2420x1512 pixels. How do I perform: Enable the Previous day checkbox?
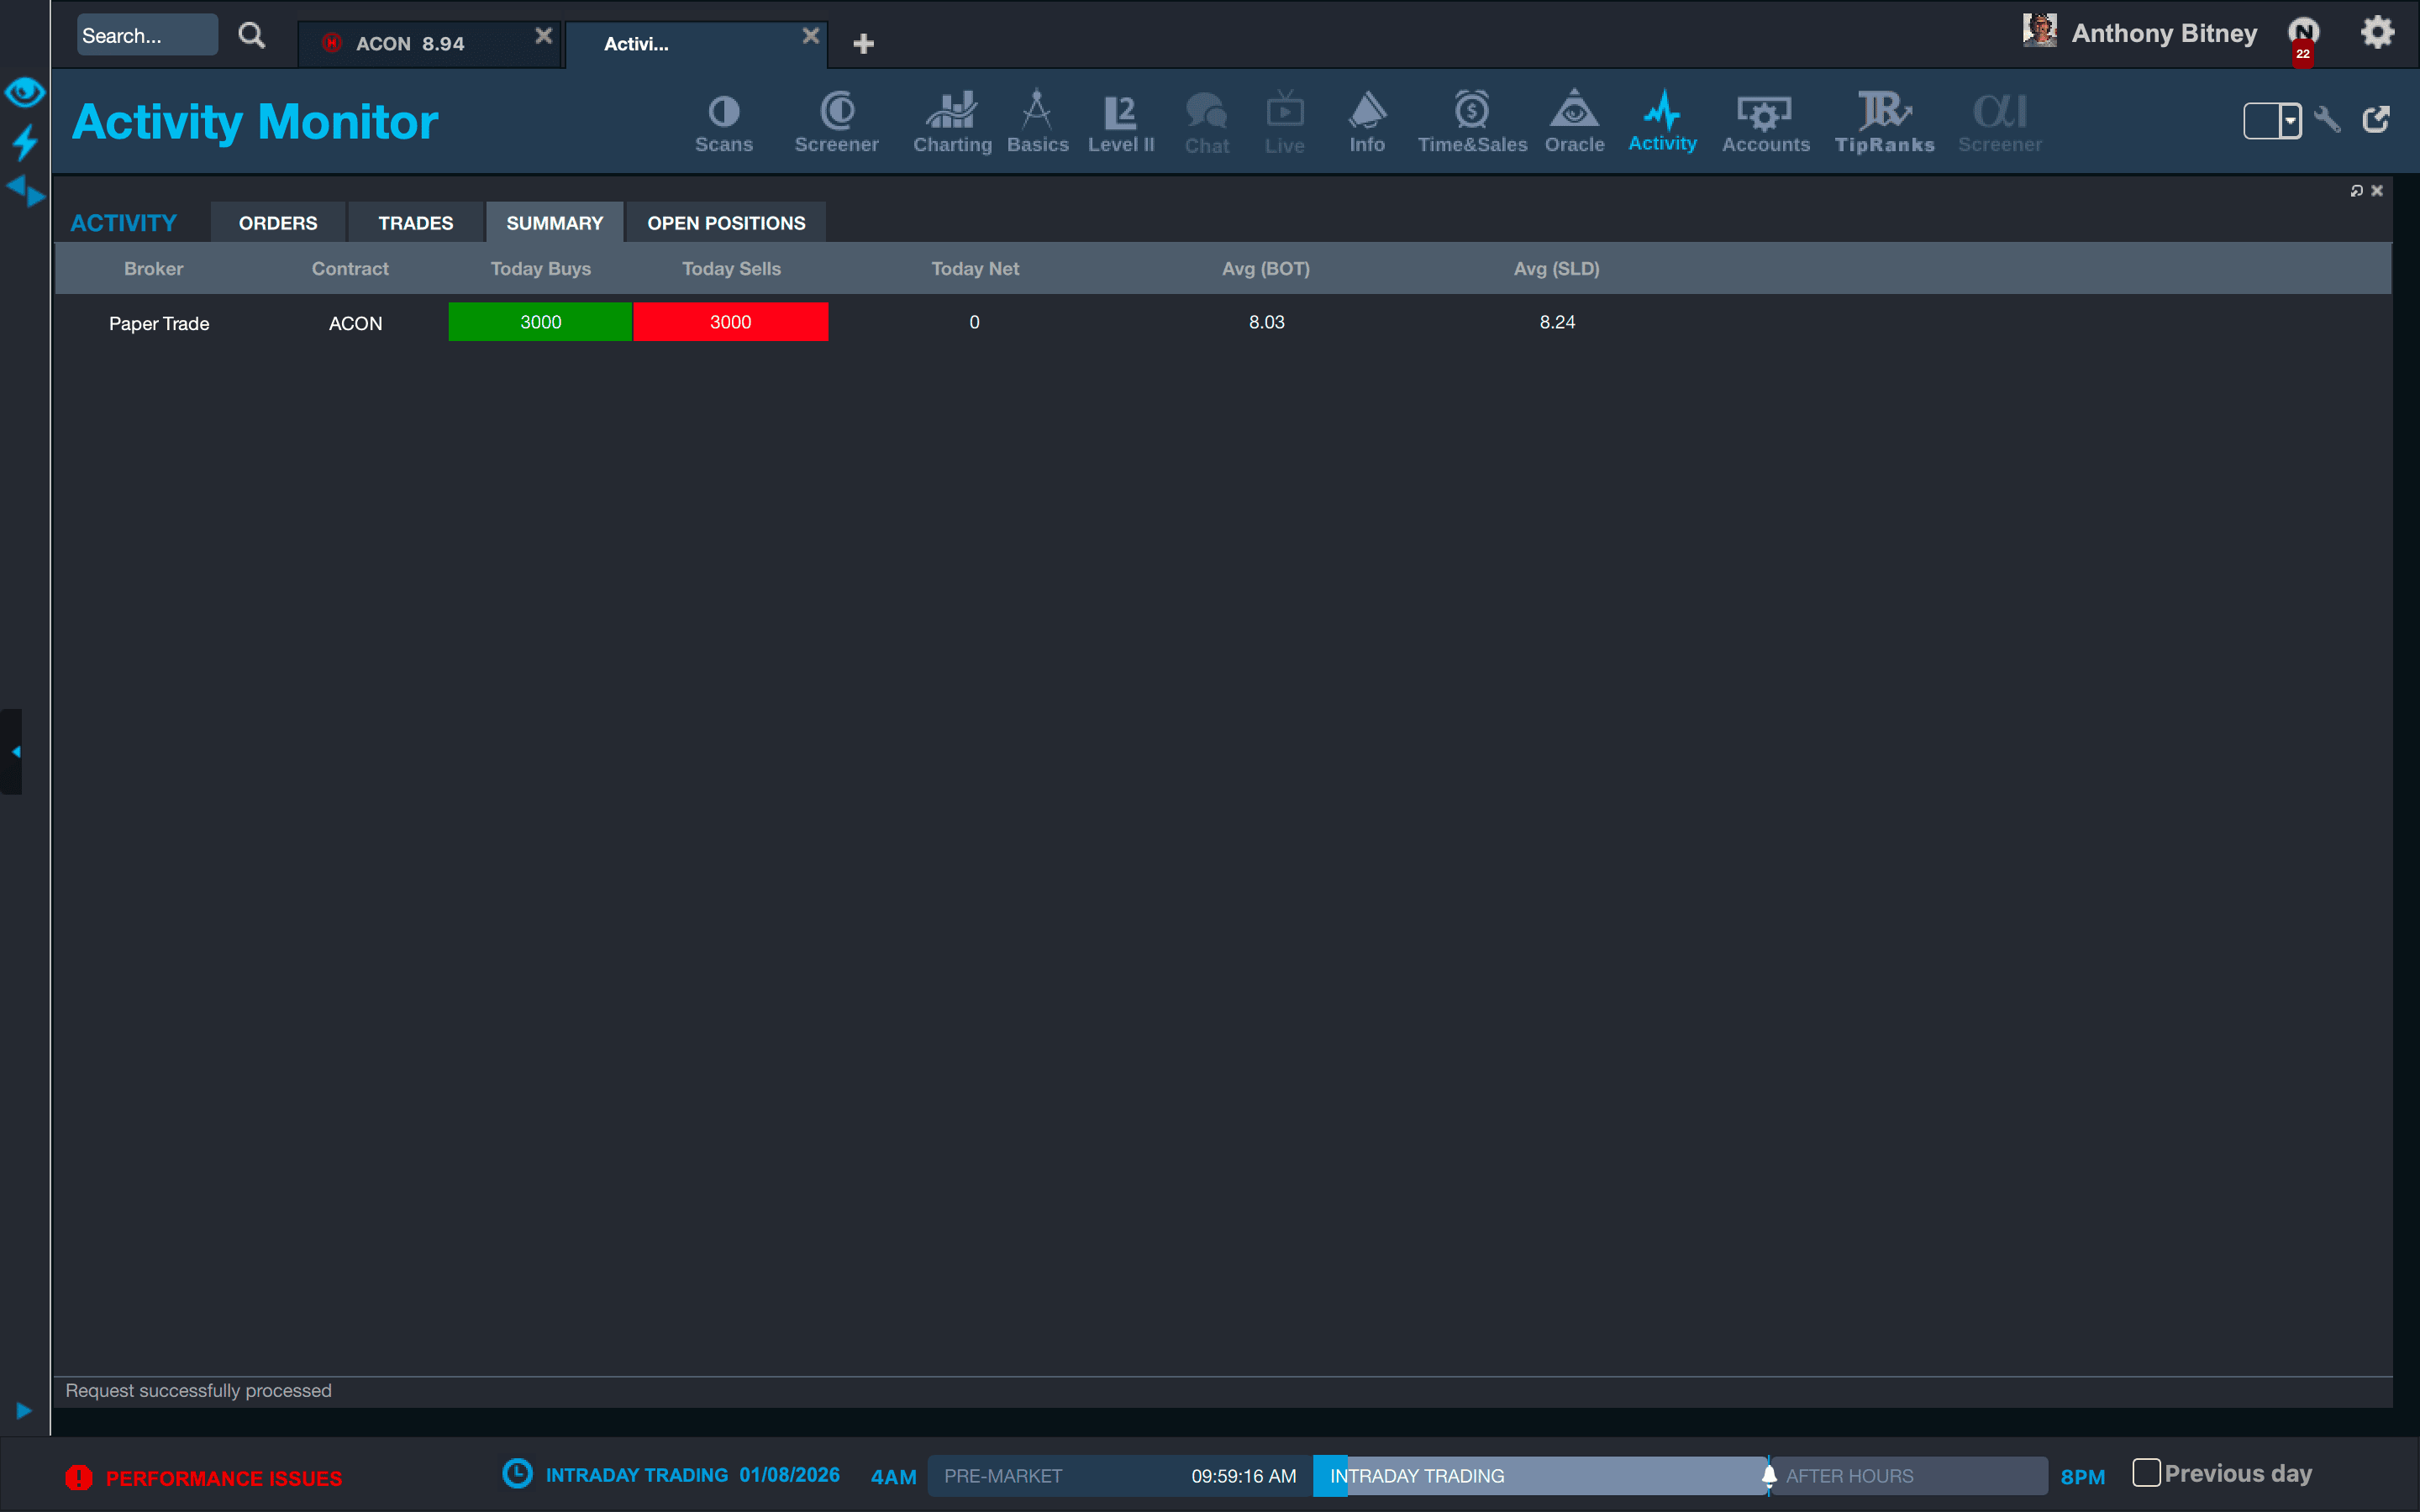tap(2145, 1472)
